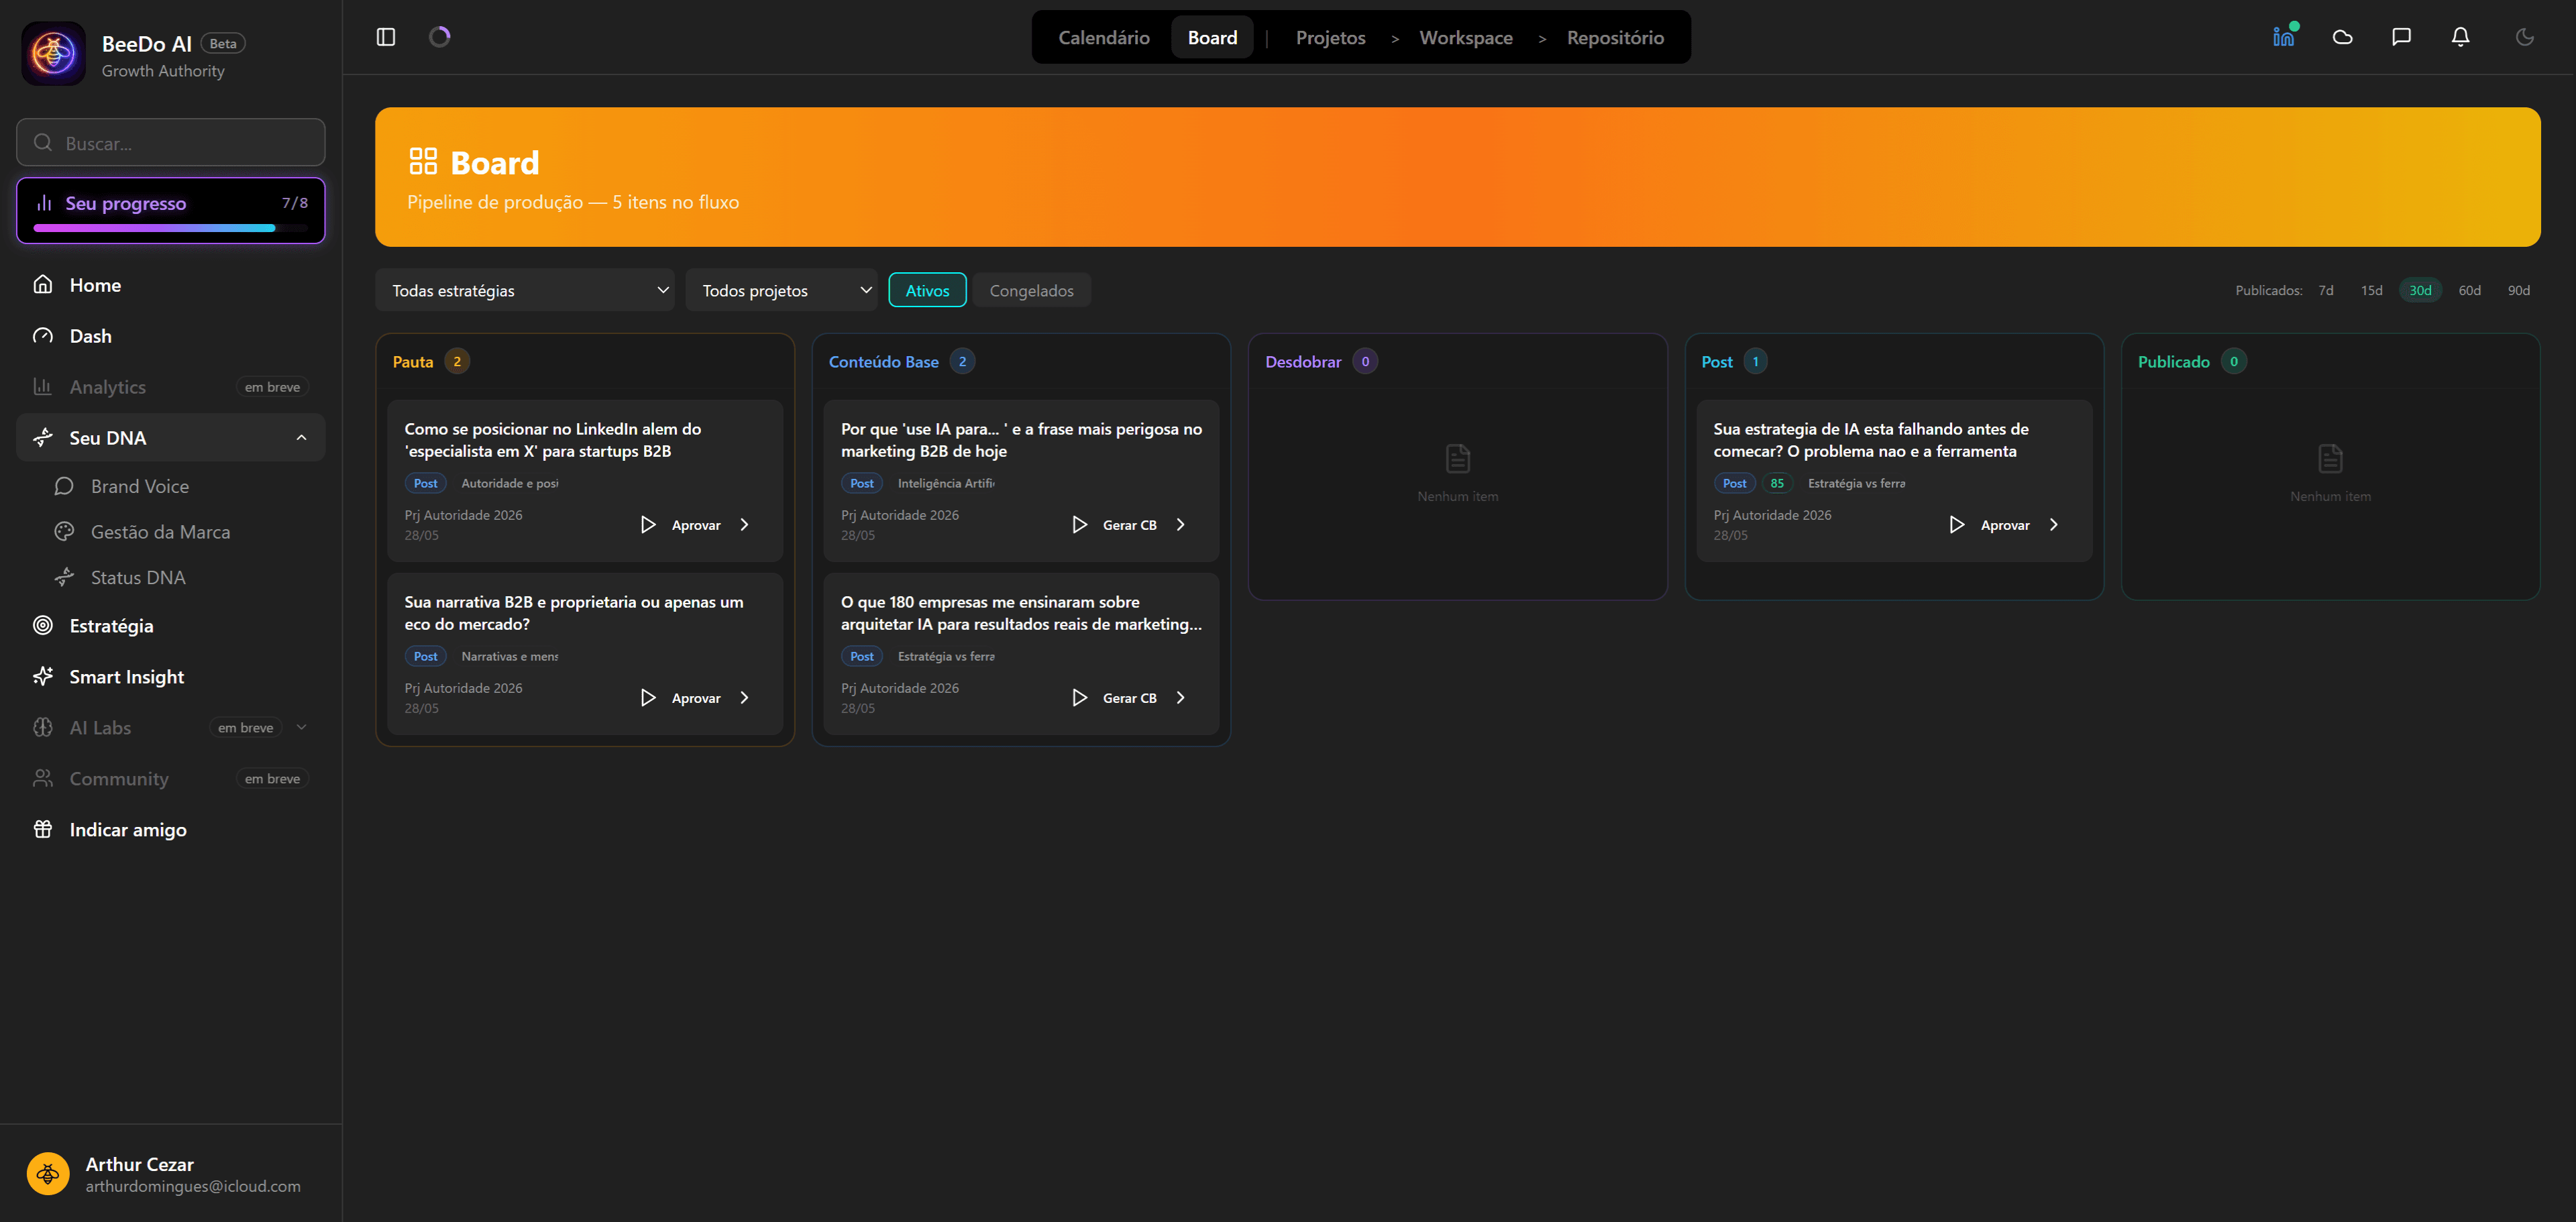Open the chat messages icon
2576x1222 pixels.
[2401, 37]
